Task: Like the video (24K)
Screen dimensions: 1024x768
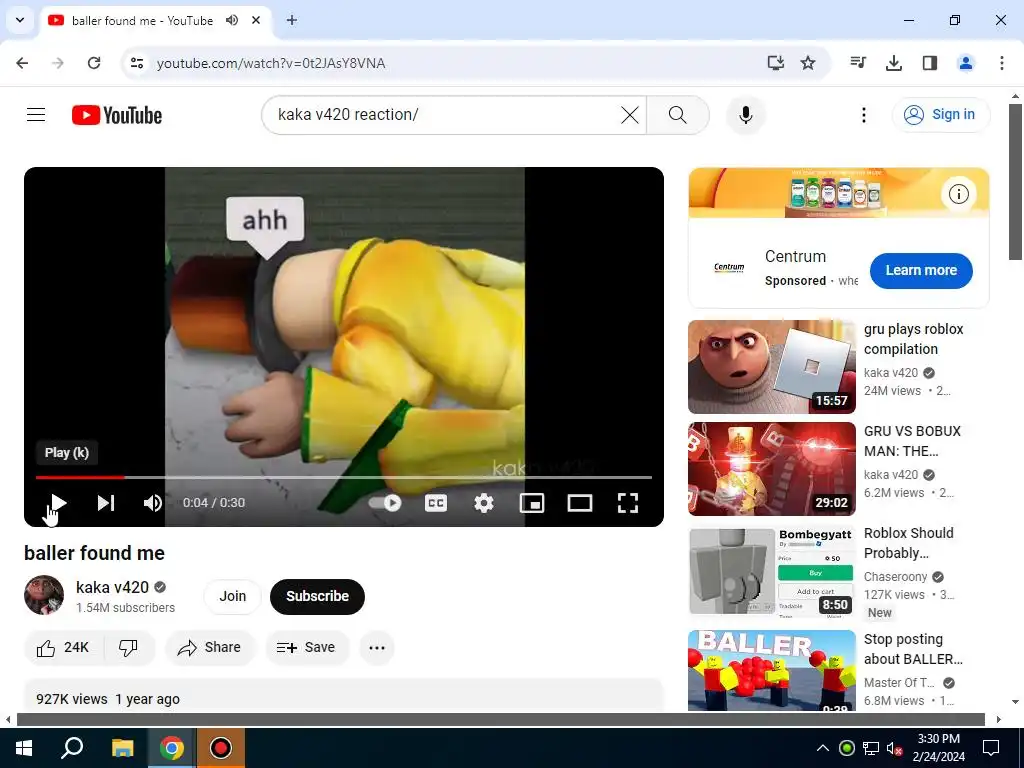Action: pos(63,648)
